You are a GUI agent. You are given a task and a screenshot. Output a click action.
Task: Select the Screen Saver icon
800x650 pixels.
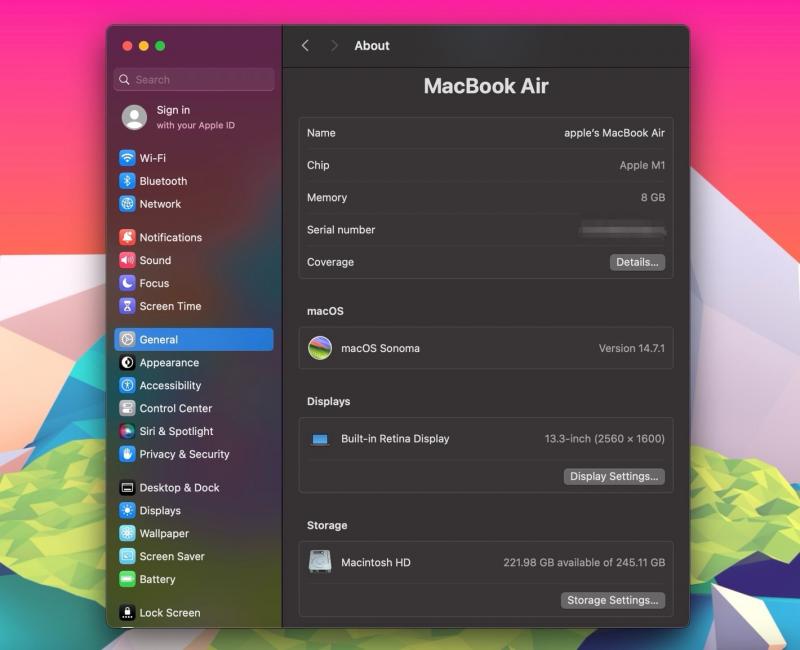(x=127, y=556)
